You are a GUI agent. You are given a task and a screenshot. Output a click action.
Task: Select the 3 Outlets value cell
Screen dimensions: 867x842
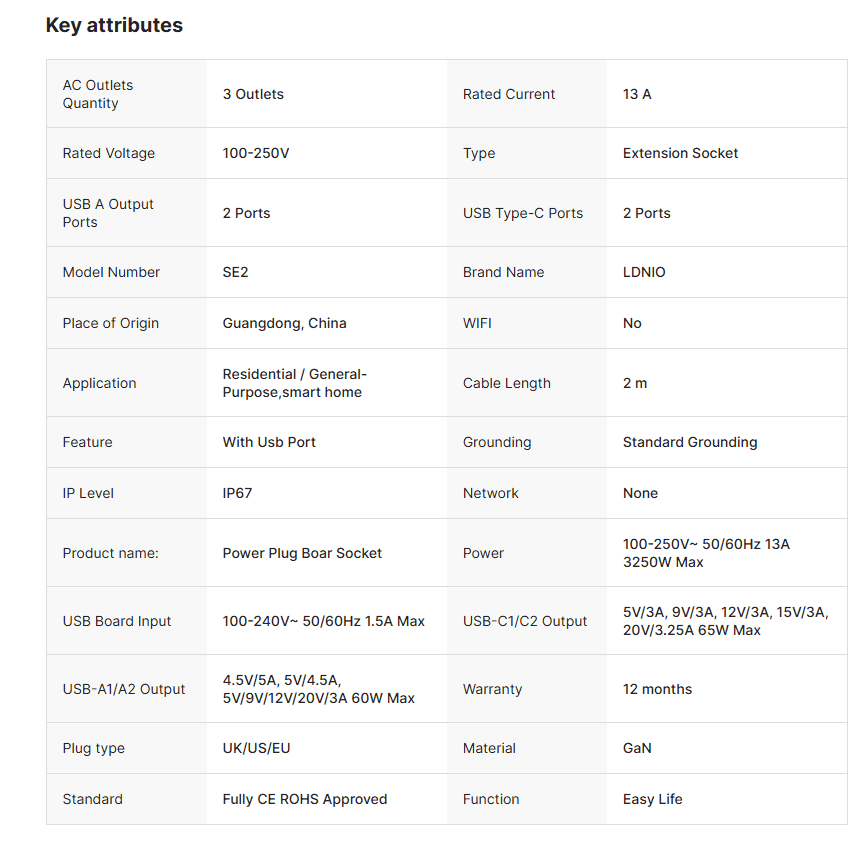(x=253, y=94)
